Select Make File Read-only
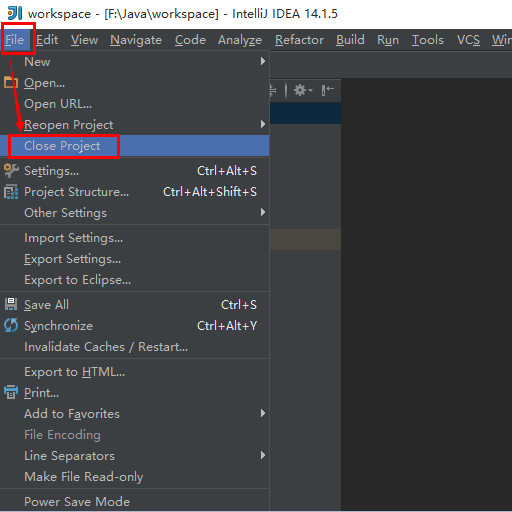 pos(135,477)
